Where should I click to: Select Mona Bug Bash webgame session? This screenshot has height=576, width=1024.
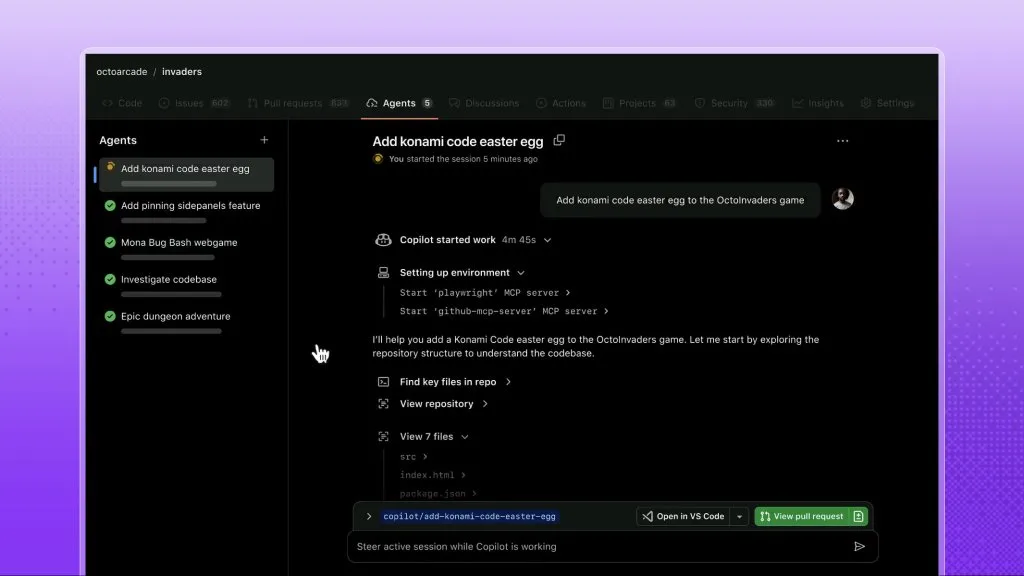pyautogui.click(x=186, y=248)
